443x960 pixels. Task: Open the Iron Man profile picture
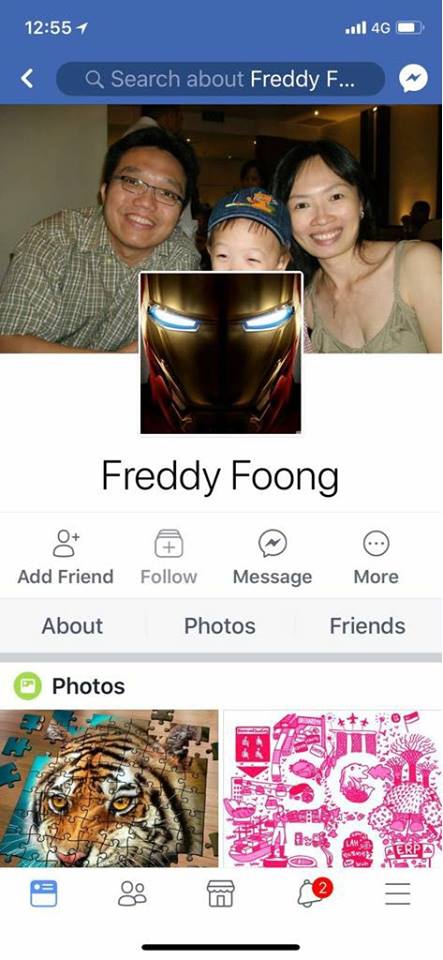coord(221,353)
